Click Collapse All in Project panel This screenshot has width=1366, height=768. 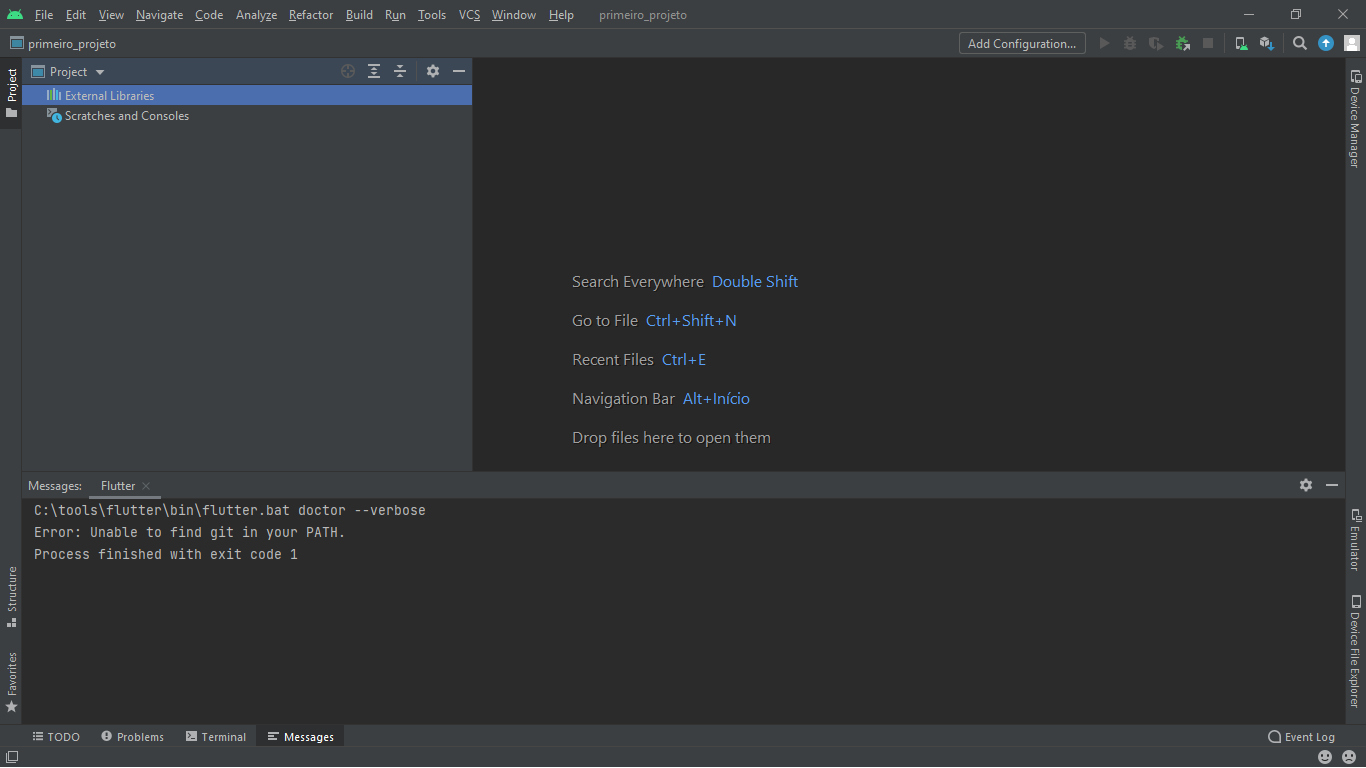[x=400, y=71]
